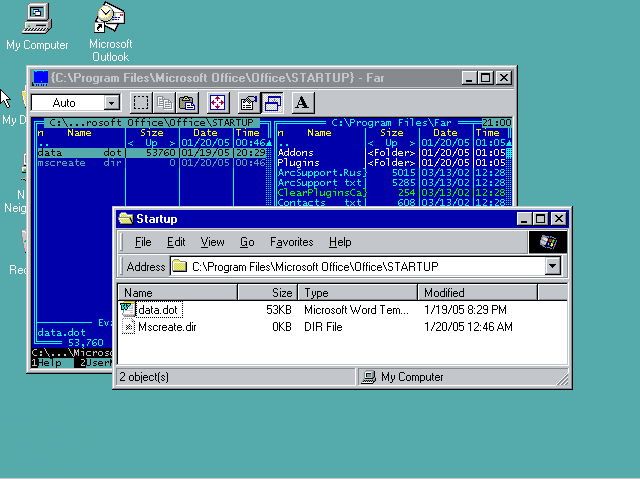Open the Help menu in Startup window

pos(340,242)
